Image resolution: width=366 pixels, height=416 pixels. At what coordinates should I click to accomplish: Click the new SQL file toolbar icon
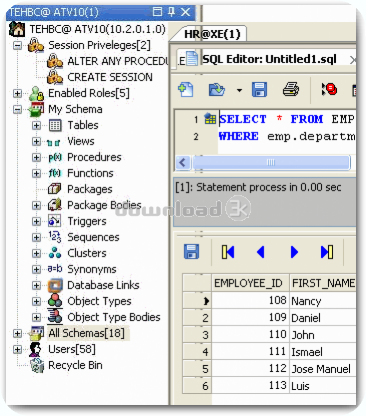tap(186, 90)
